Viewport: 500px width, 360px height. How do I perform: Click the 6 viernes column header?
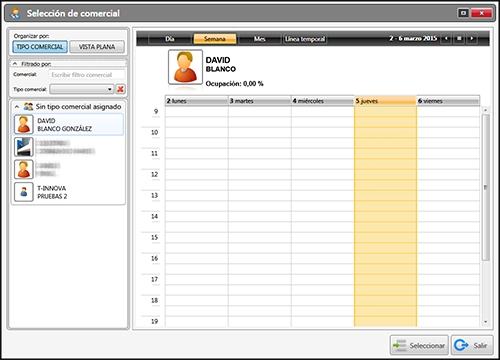(x=448, y=101)
